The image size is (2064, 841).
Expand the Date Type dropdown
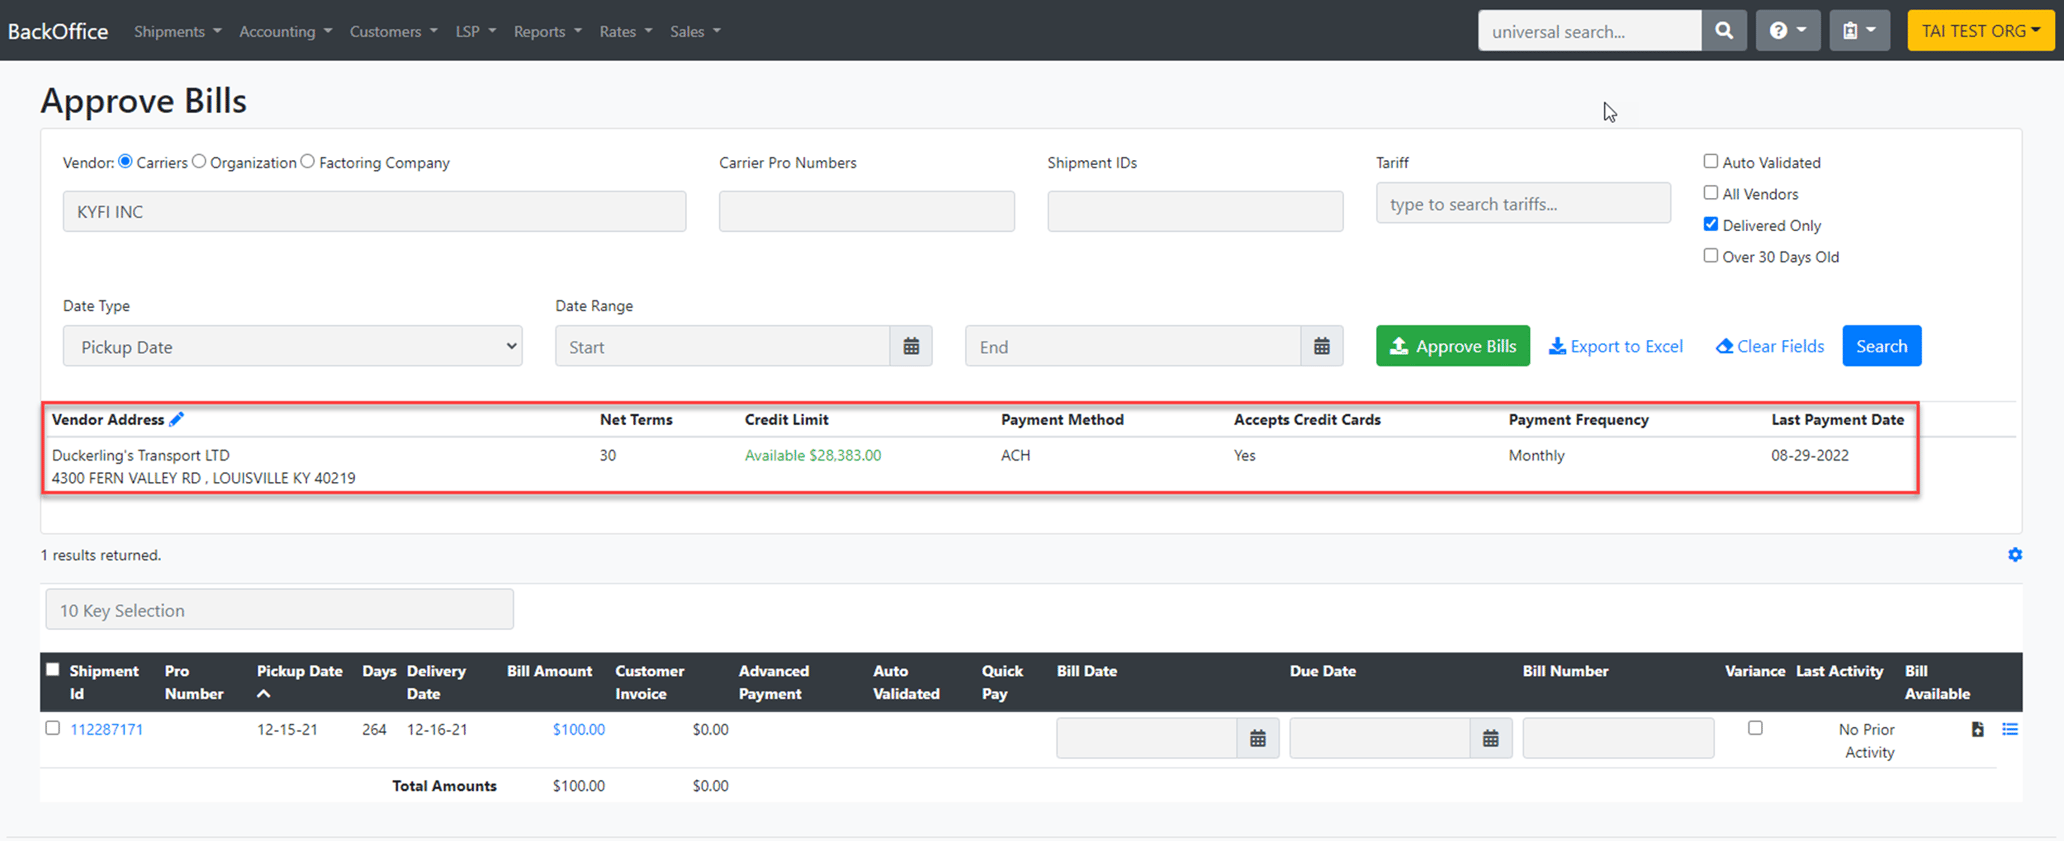tap(292, 347)
